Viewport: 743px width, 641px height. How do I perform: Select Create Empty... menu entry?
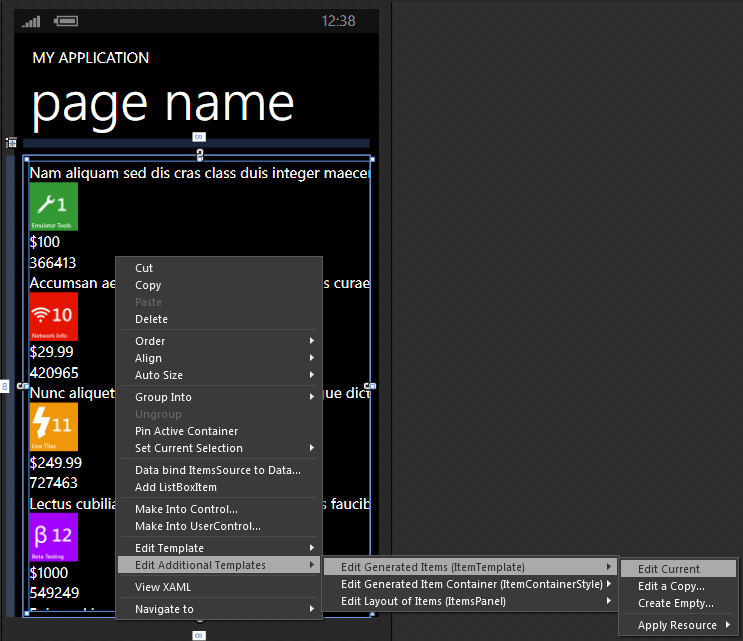click(675, 603)
